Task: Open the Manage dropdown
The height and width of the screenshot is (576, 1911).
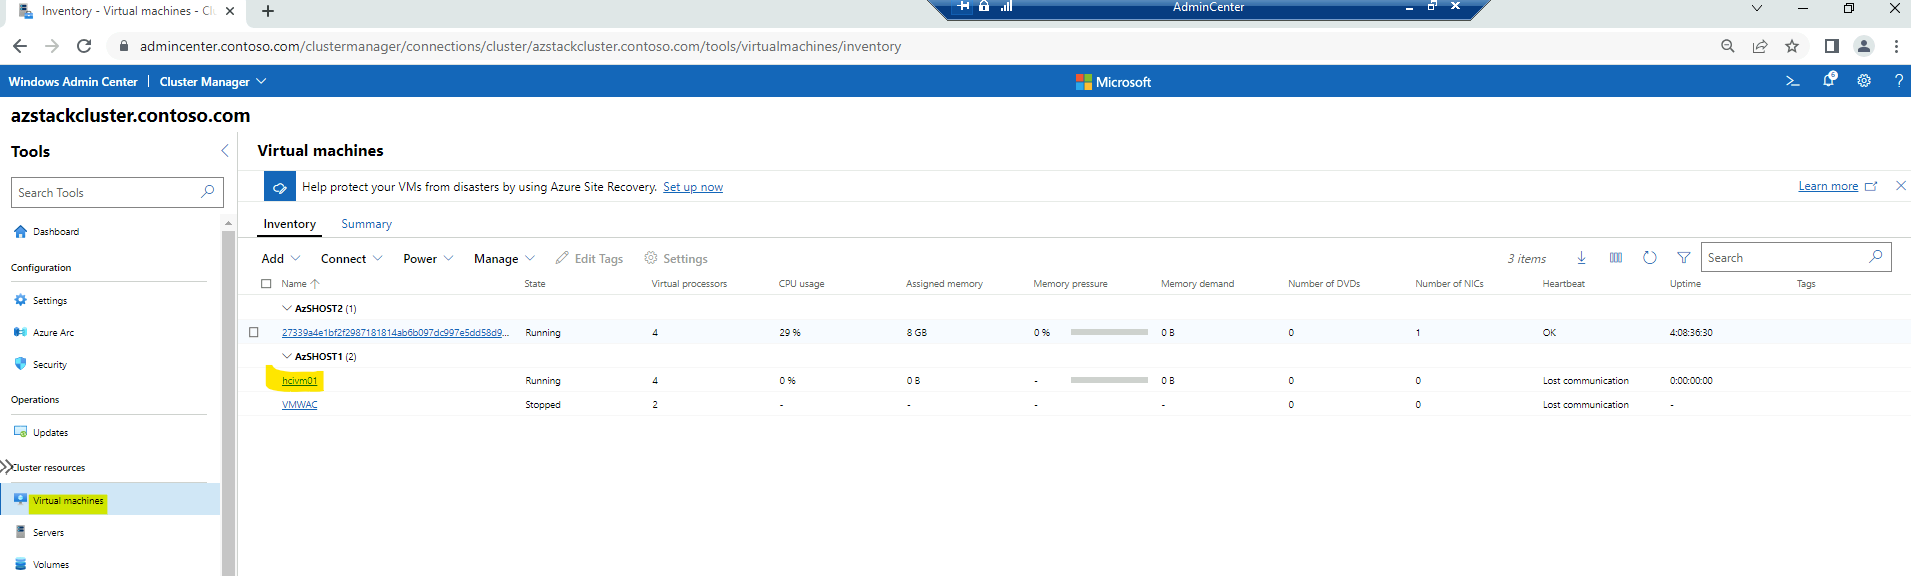Action: click(x=504, y=258)
